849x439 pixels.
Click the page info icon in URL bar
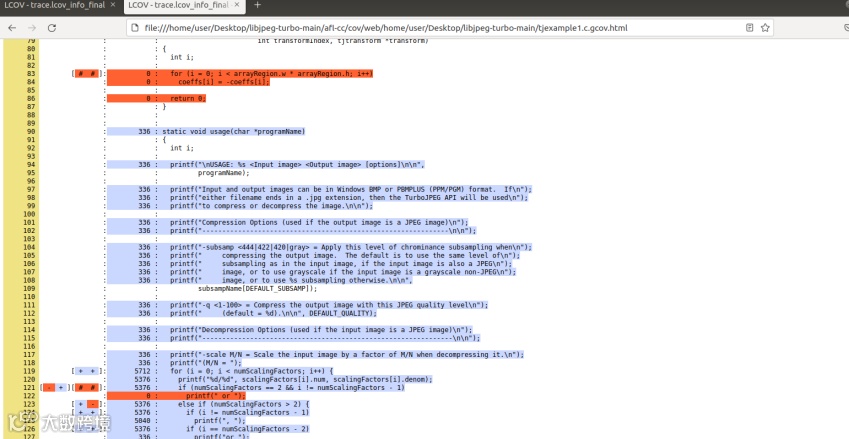pyautogui.click(x=134, y=28)
